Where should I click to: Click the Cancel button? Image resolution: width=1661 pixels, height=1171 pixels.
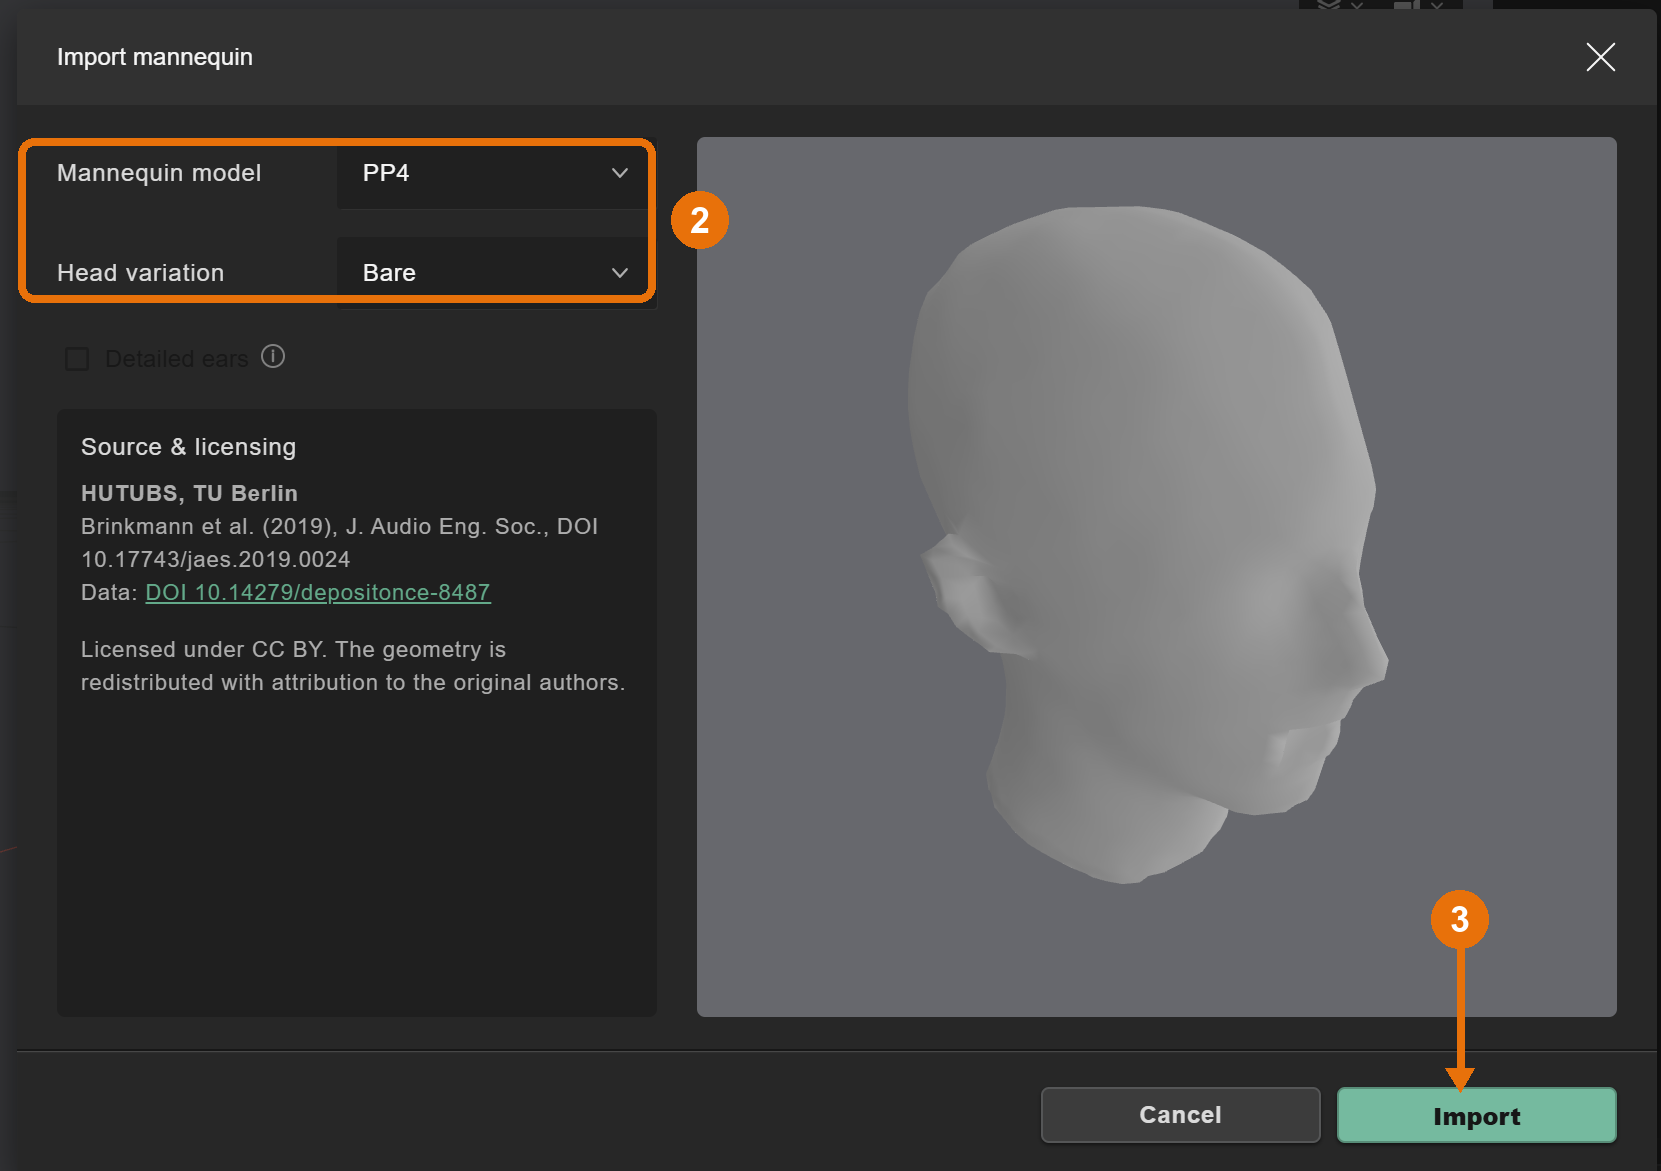coord(1180,1115)
